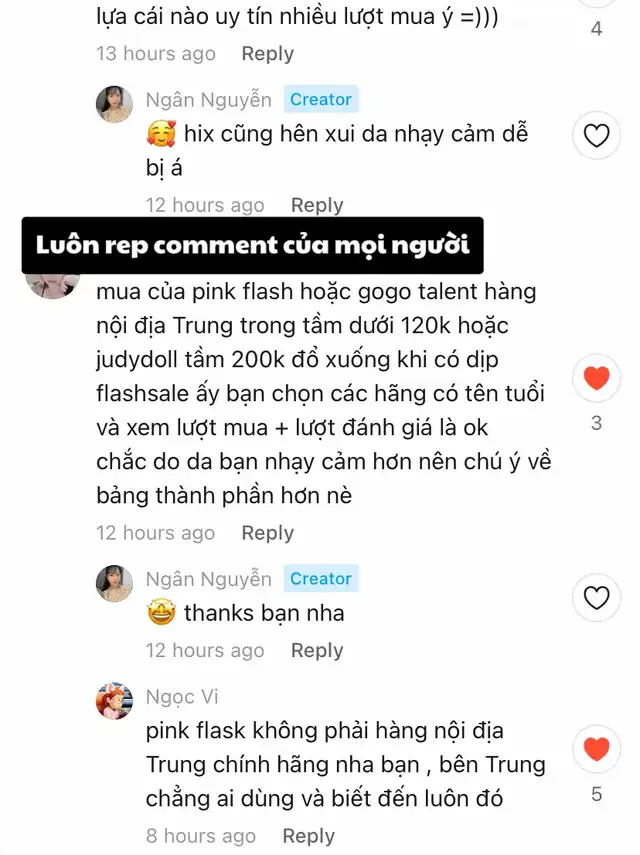Open Ngân Nguyễn username above thanks reply
The height and width of the screenshot is (855, 640).
(x=209, y=579)
